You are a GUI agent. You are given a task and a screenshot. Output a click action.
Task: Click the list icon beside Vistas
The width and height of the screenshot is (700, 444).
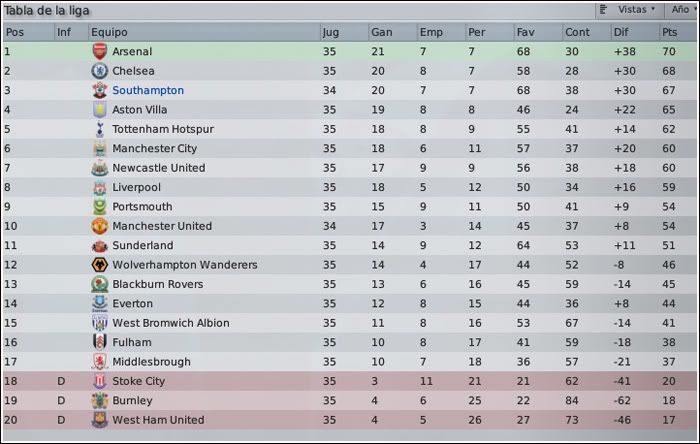click(603, 9)
